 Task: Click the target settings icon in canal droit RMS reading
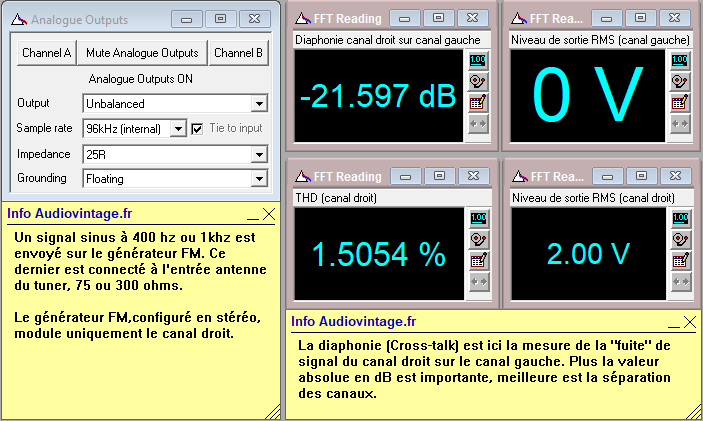pyautogui.click(x=681, y=239)
